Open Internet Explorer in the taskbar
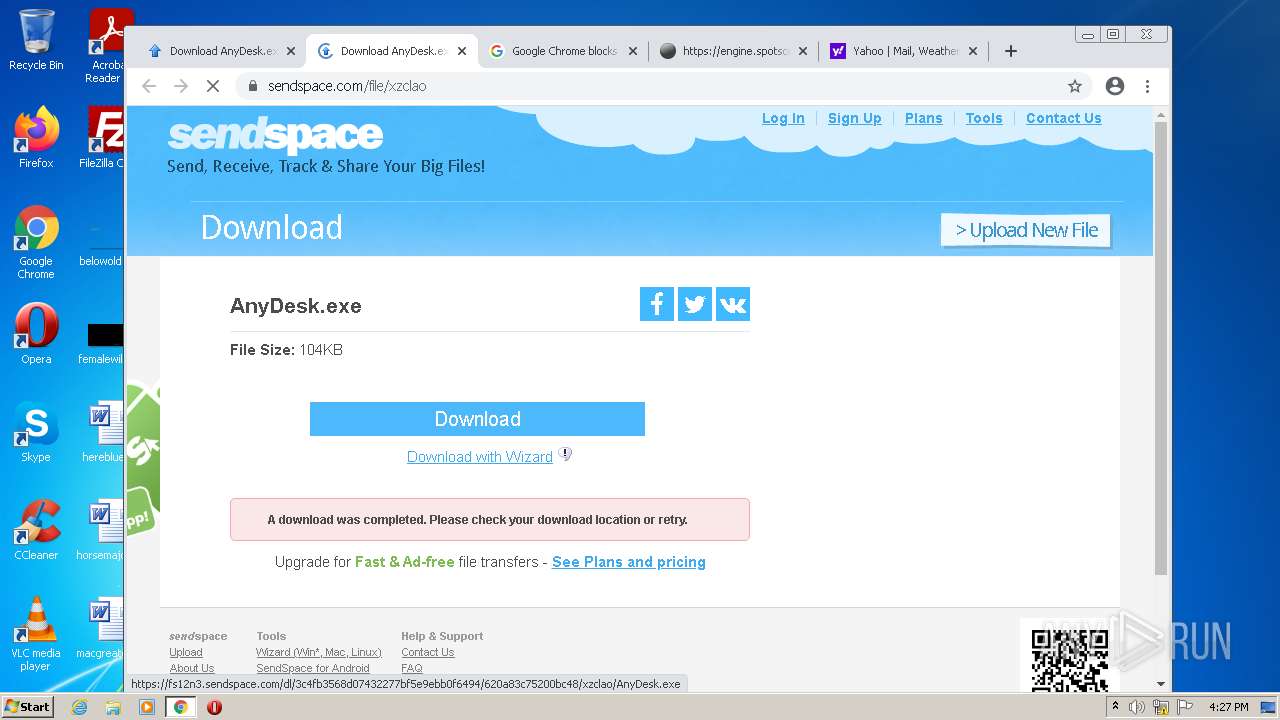The image size is (1280, 720). 80,707
